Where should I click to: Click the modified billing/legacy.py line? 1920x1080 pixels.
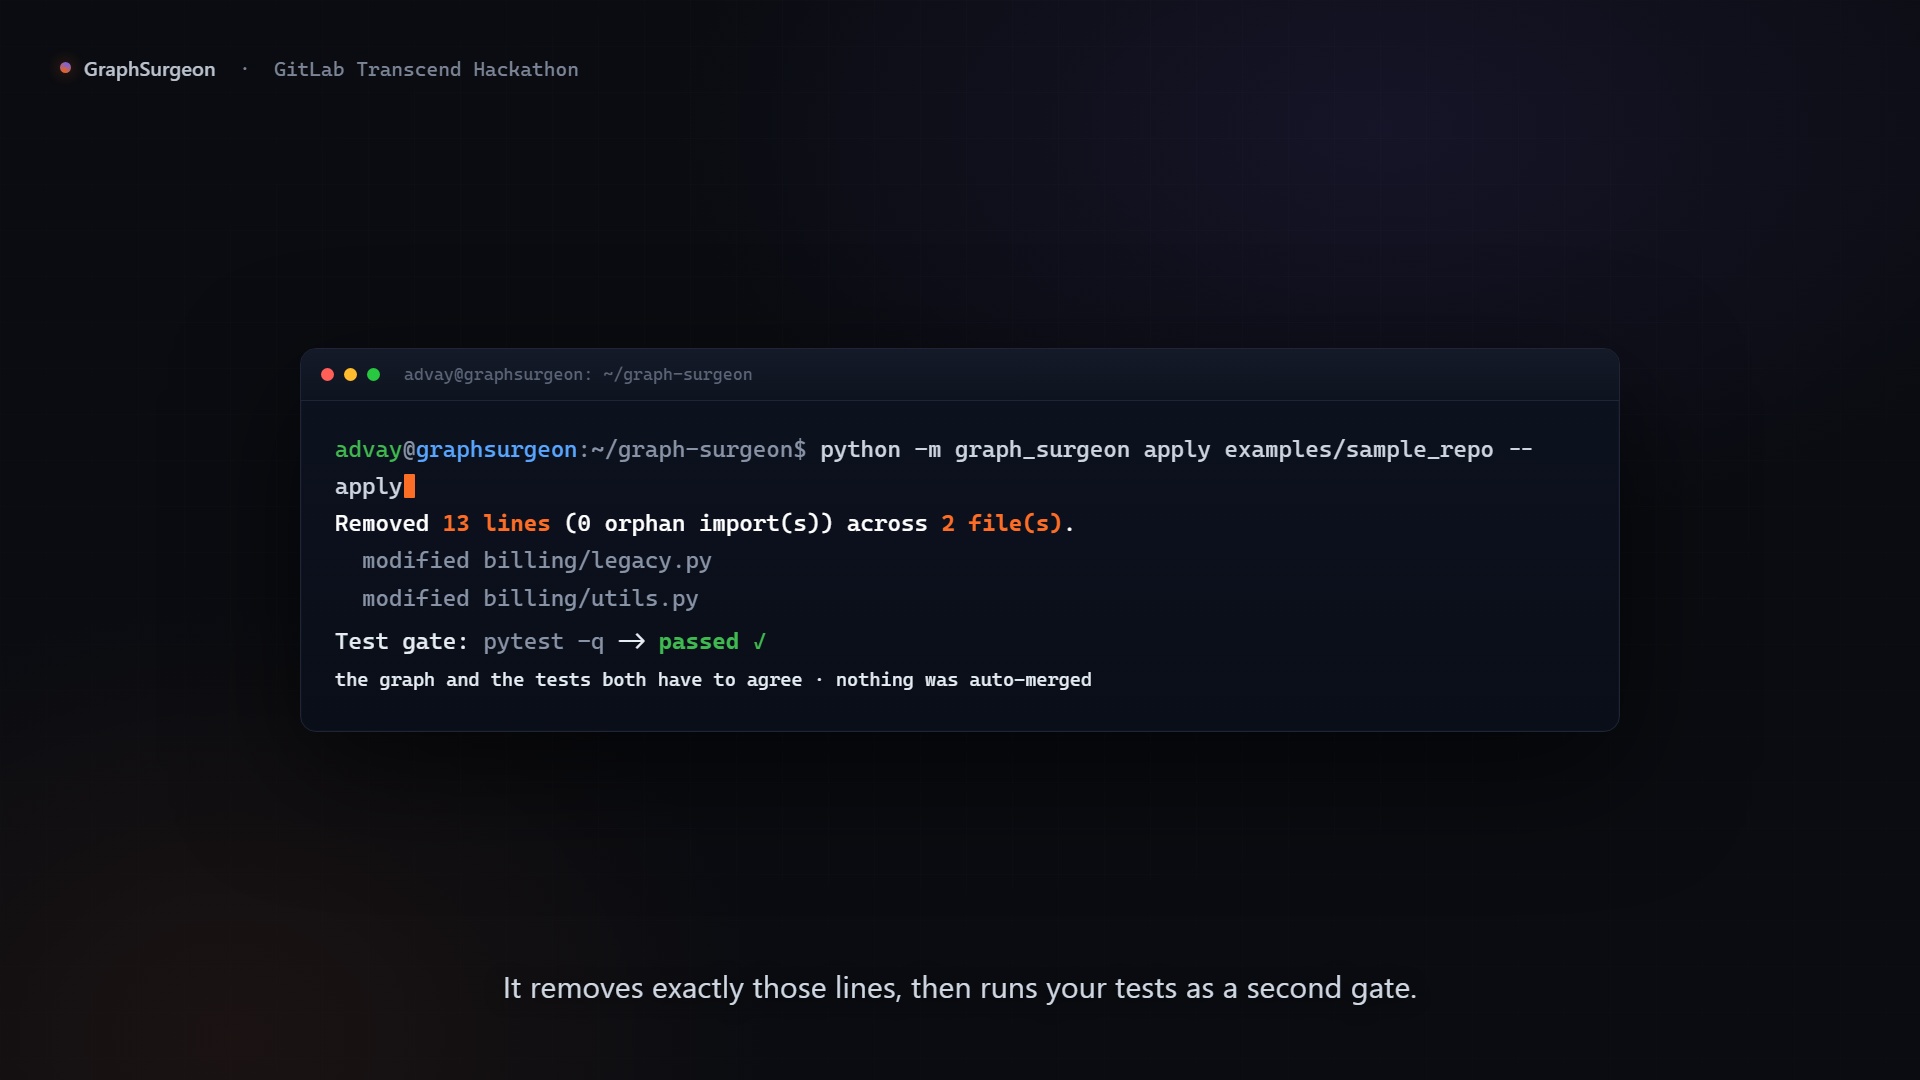pos(537,560)
